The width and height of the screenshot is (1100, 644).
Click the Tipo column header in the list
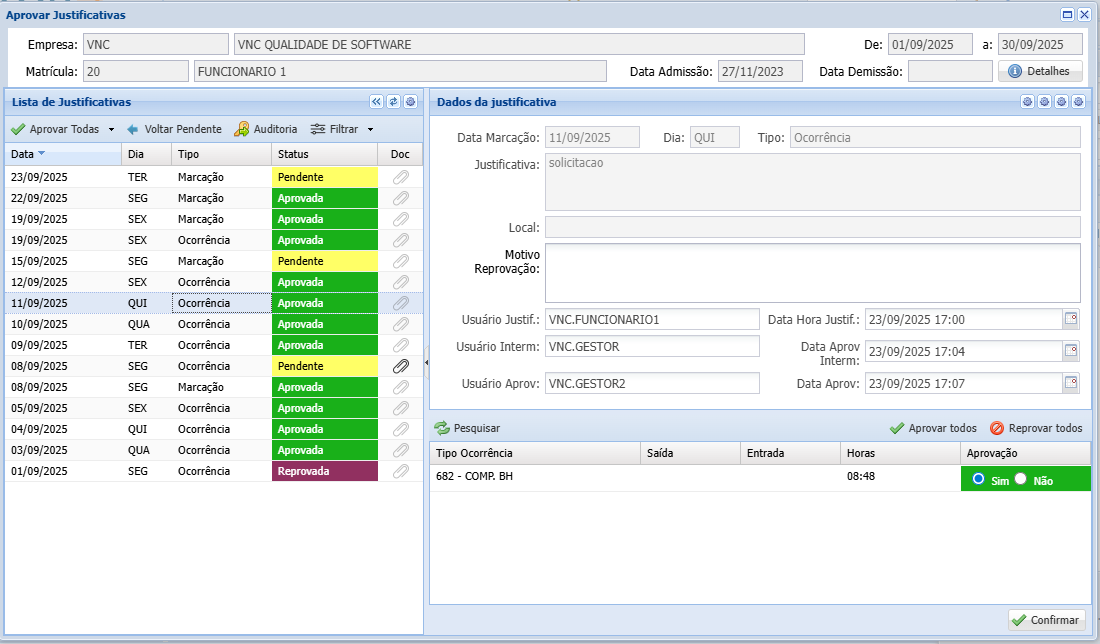pos(222,154)
